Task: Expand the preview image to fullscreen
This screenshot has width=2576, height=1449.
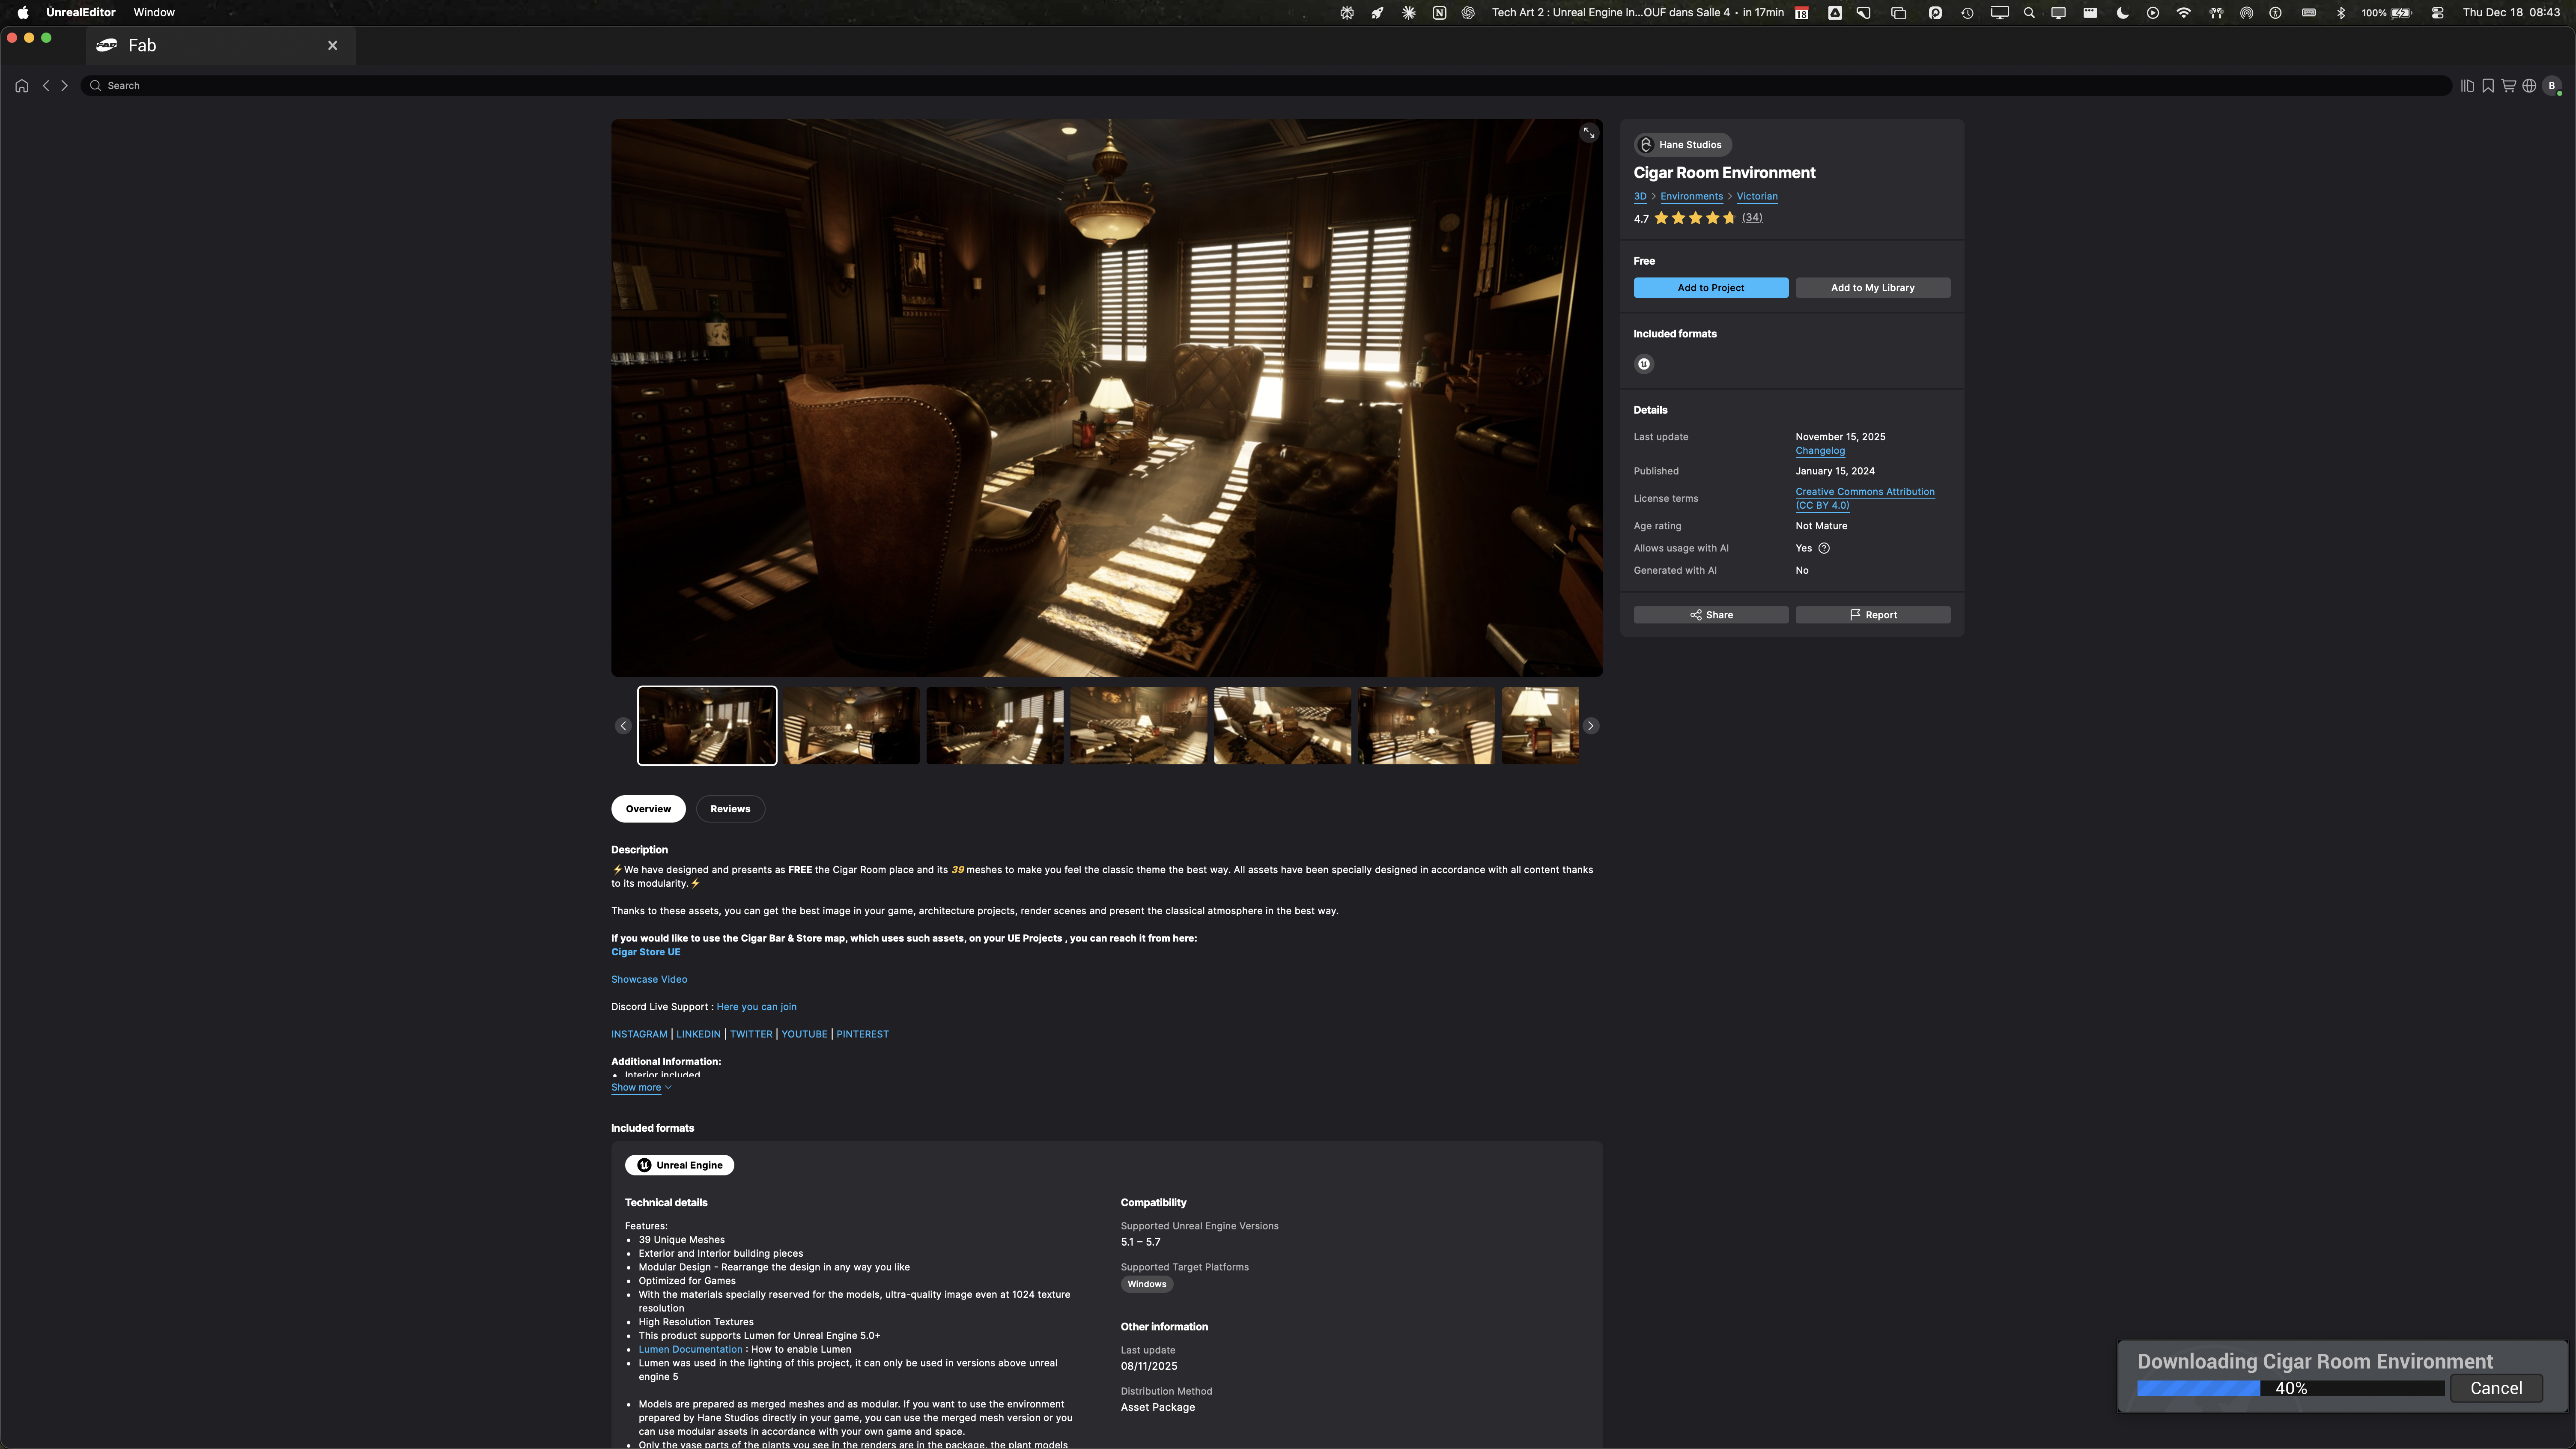Action: point(1589,133)
